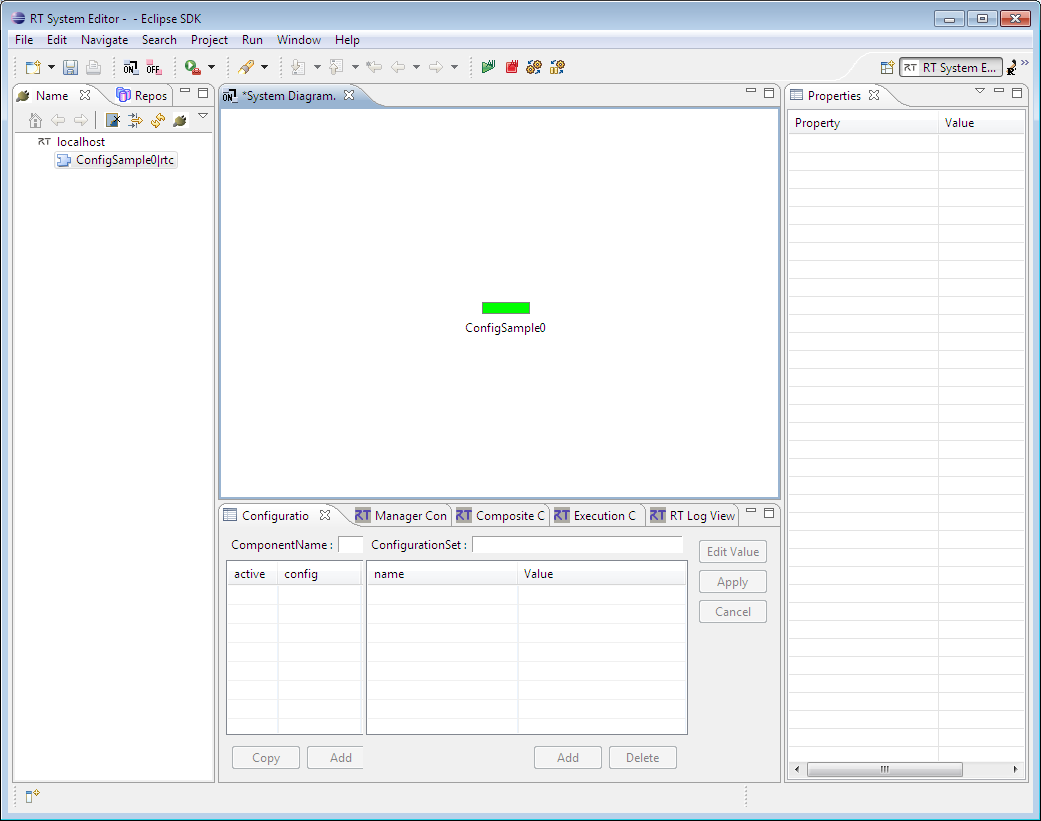
Task: Click the Back arrow in Name Service view
Action: tap(58, 120)
